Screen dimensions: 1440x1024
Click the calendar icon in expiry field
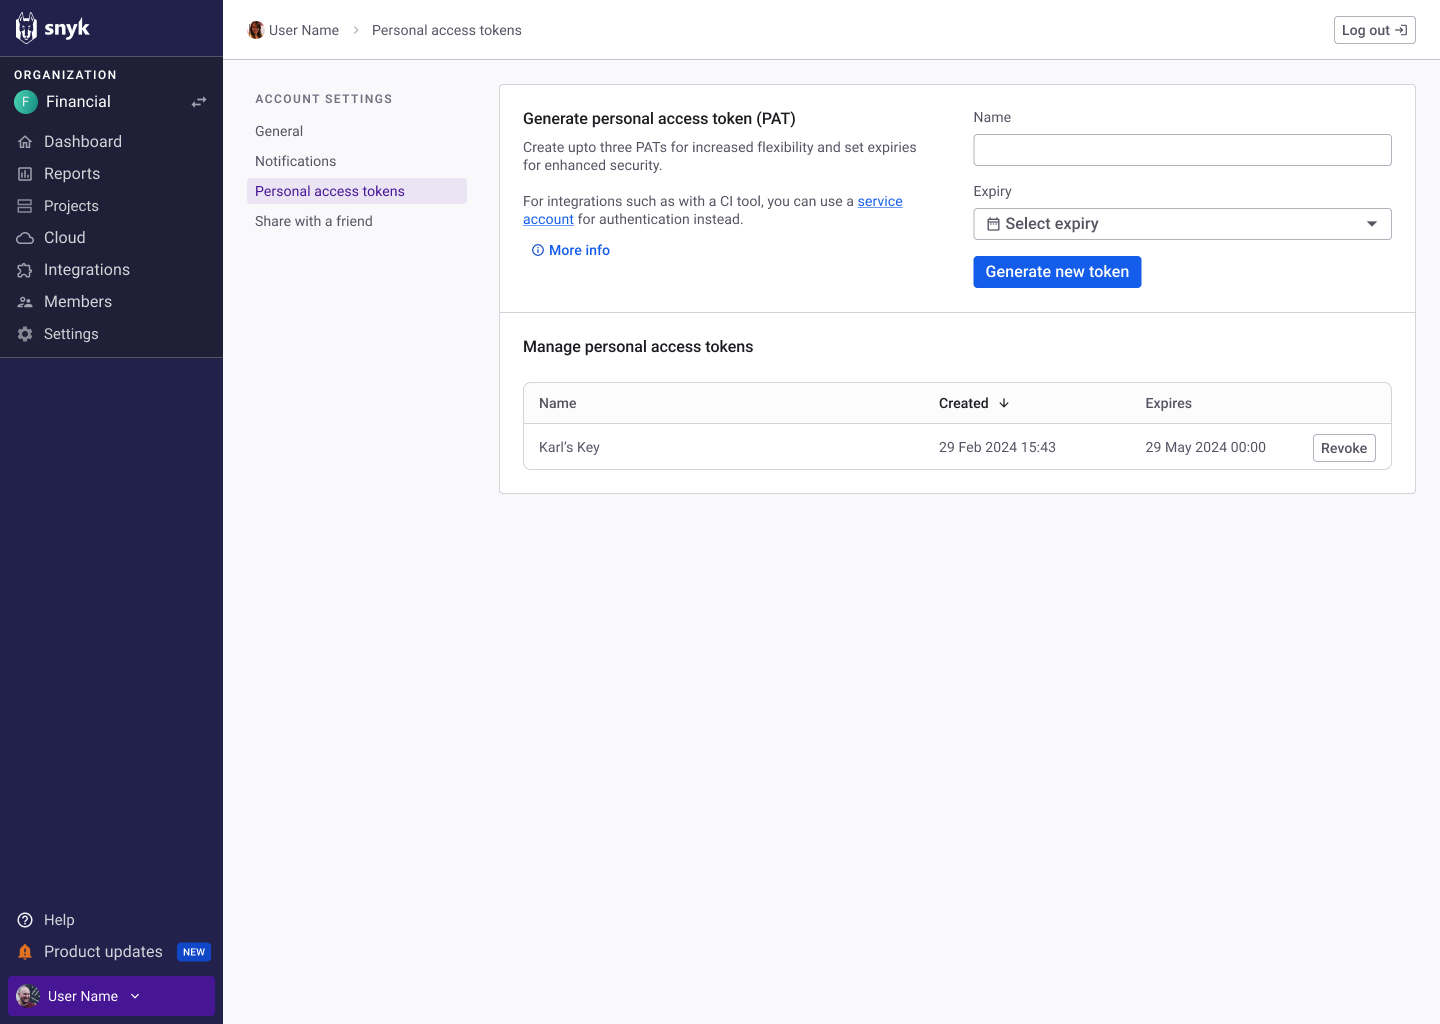(993, 224)
